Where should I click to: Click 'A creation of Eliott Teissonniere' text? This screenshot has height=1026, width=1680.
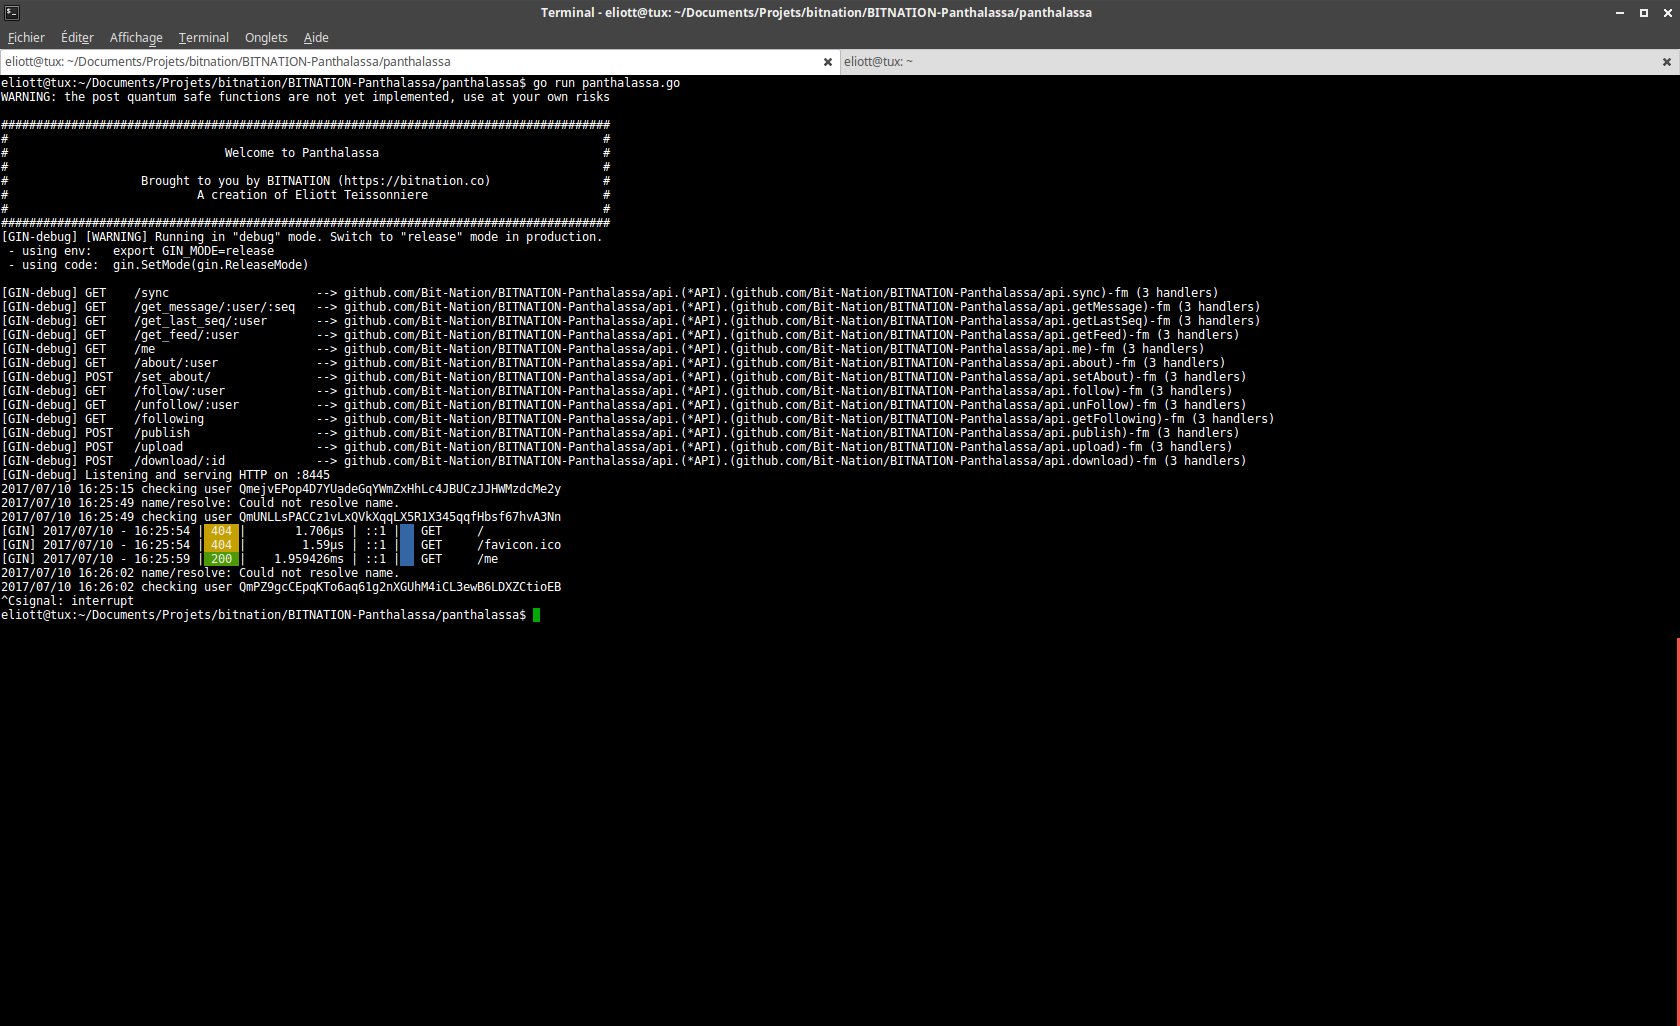tap(313, 195)
